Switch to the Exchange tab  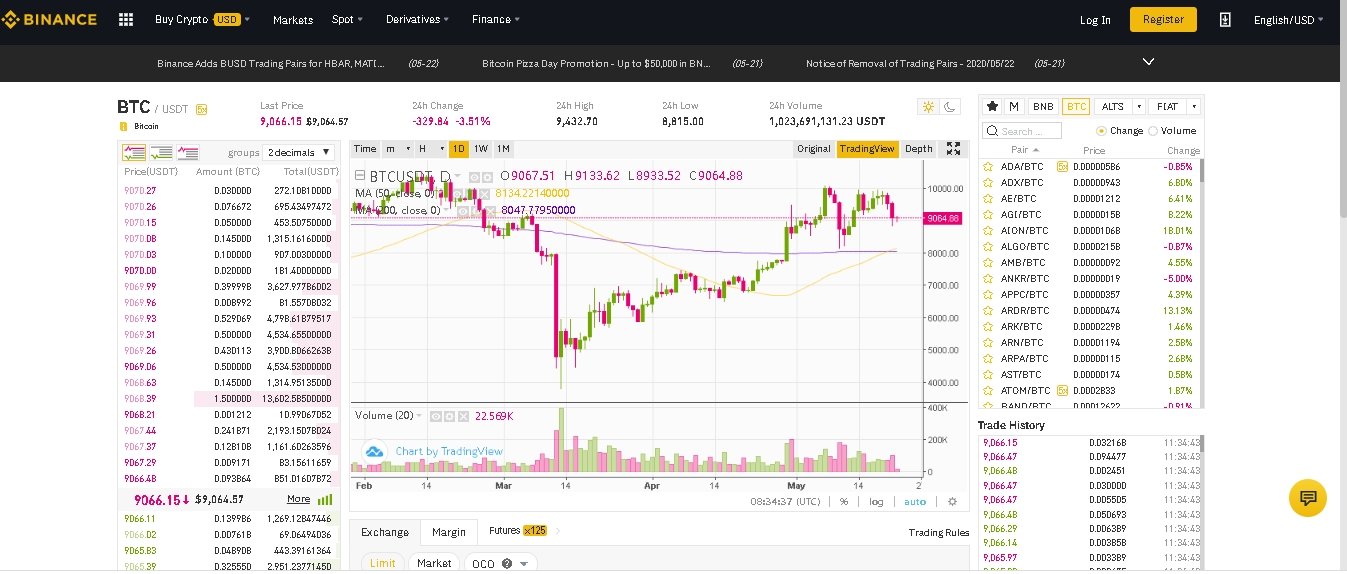pos(385,532)
